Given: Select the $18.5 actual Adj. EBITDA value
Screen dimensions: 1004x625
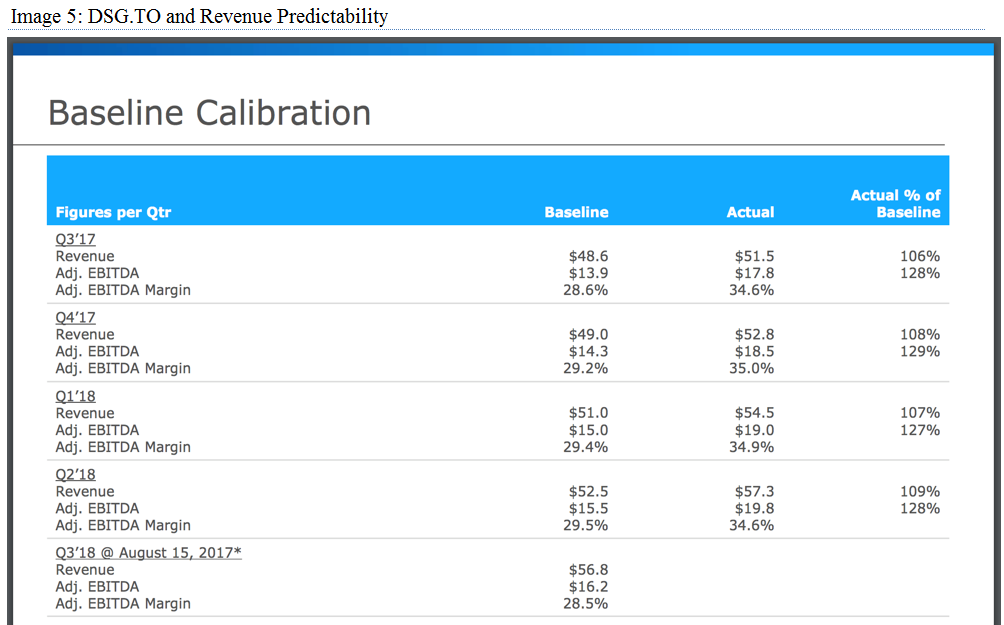Looking at the screenshot, I should [x=754, y=351].
